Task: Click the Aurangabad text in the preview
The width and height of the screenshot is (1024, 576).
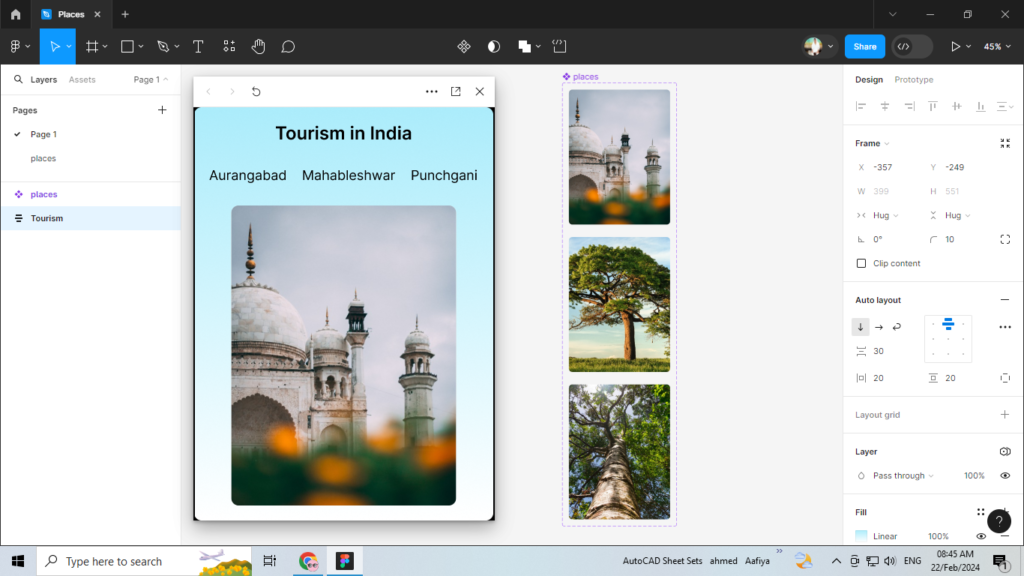Action: click(x=247, y=174)
